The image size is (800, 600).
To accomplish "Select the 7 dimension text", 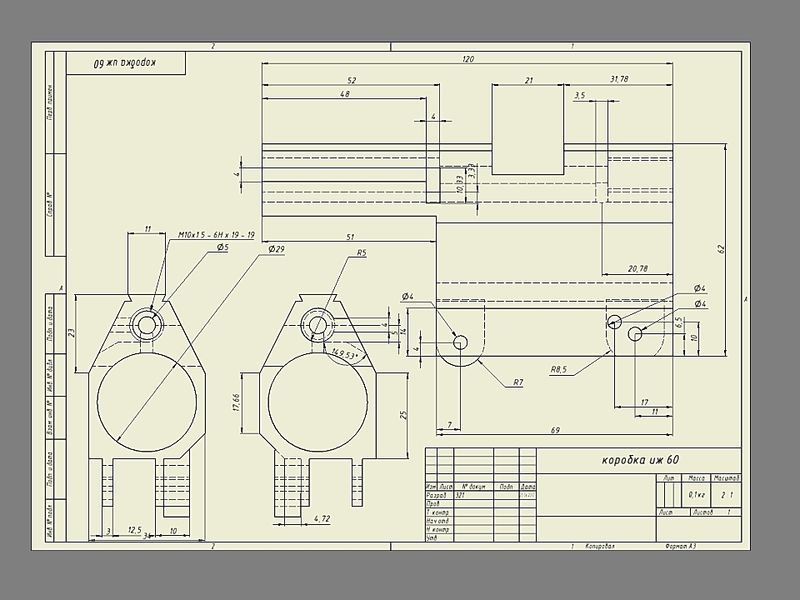I will 449,424.
